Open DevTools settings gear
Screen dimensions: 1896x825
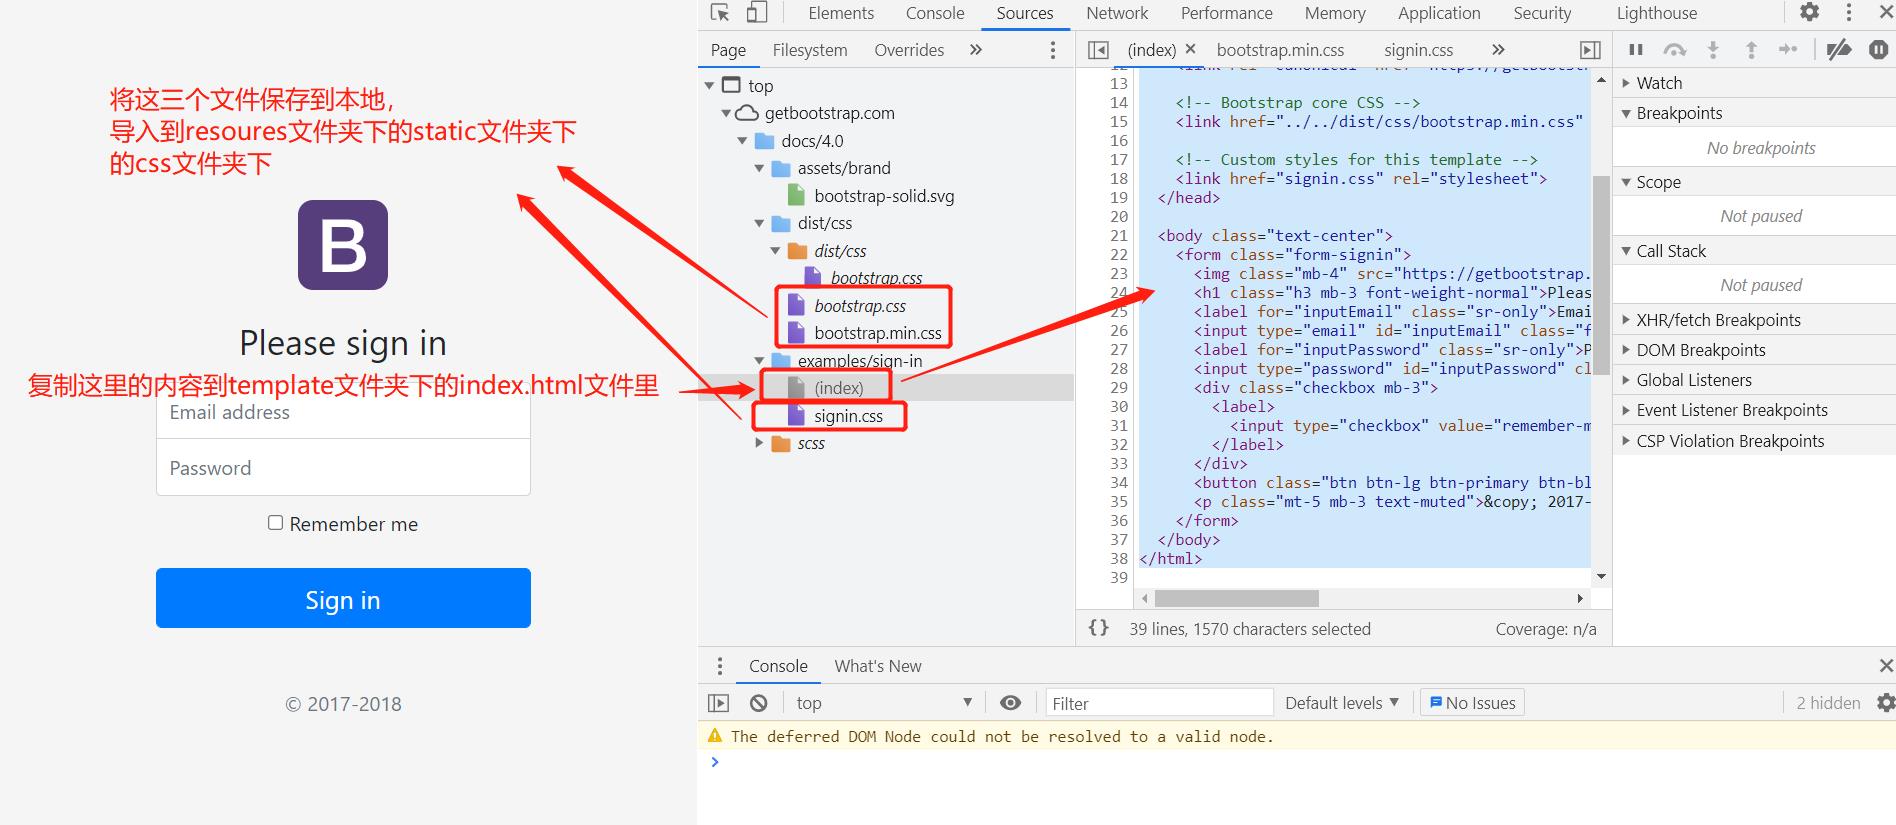tap(1810, 12)
